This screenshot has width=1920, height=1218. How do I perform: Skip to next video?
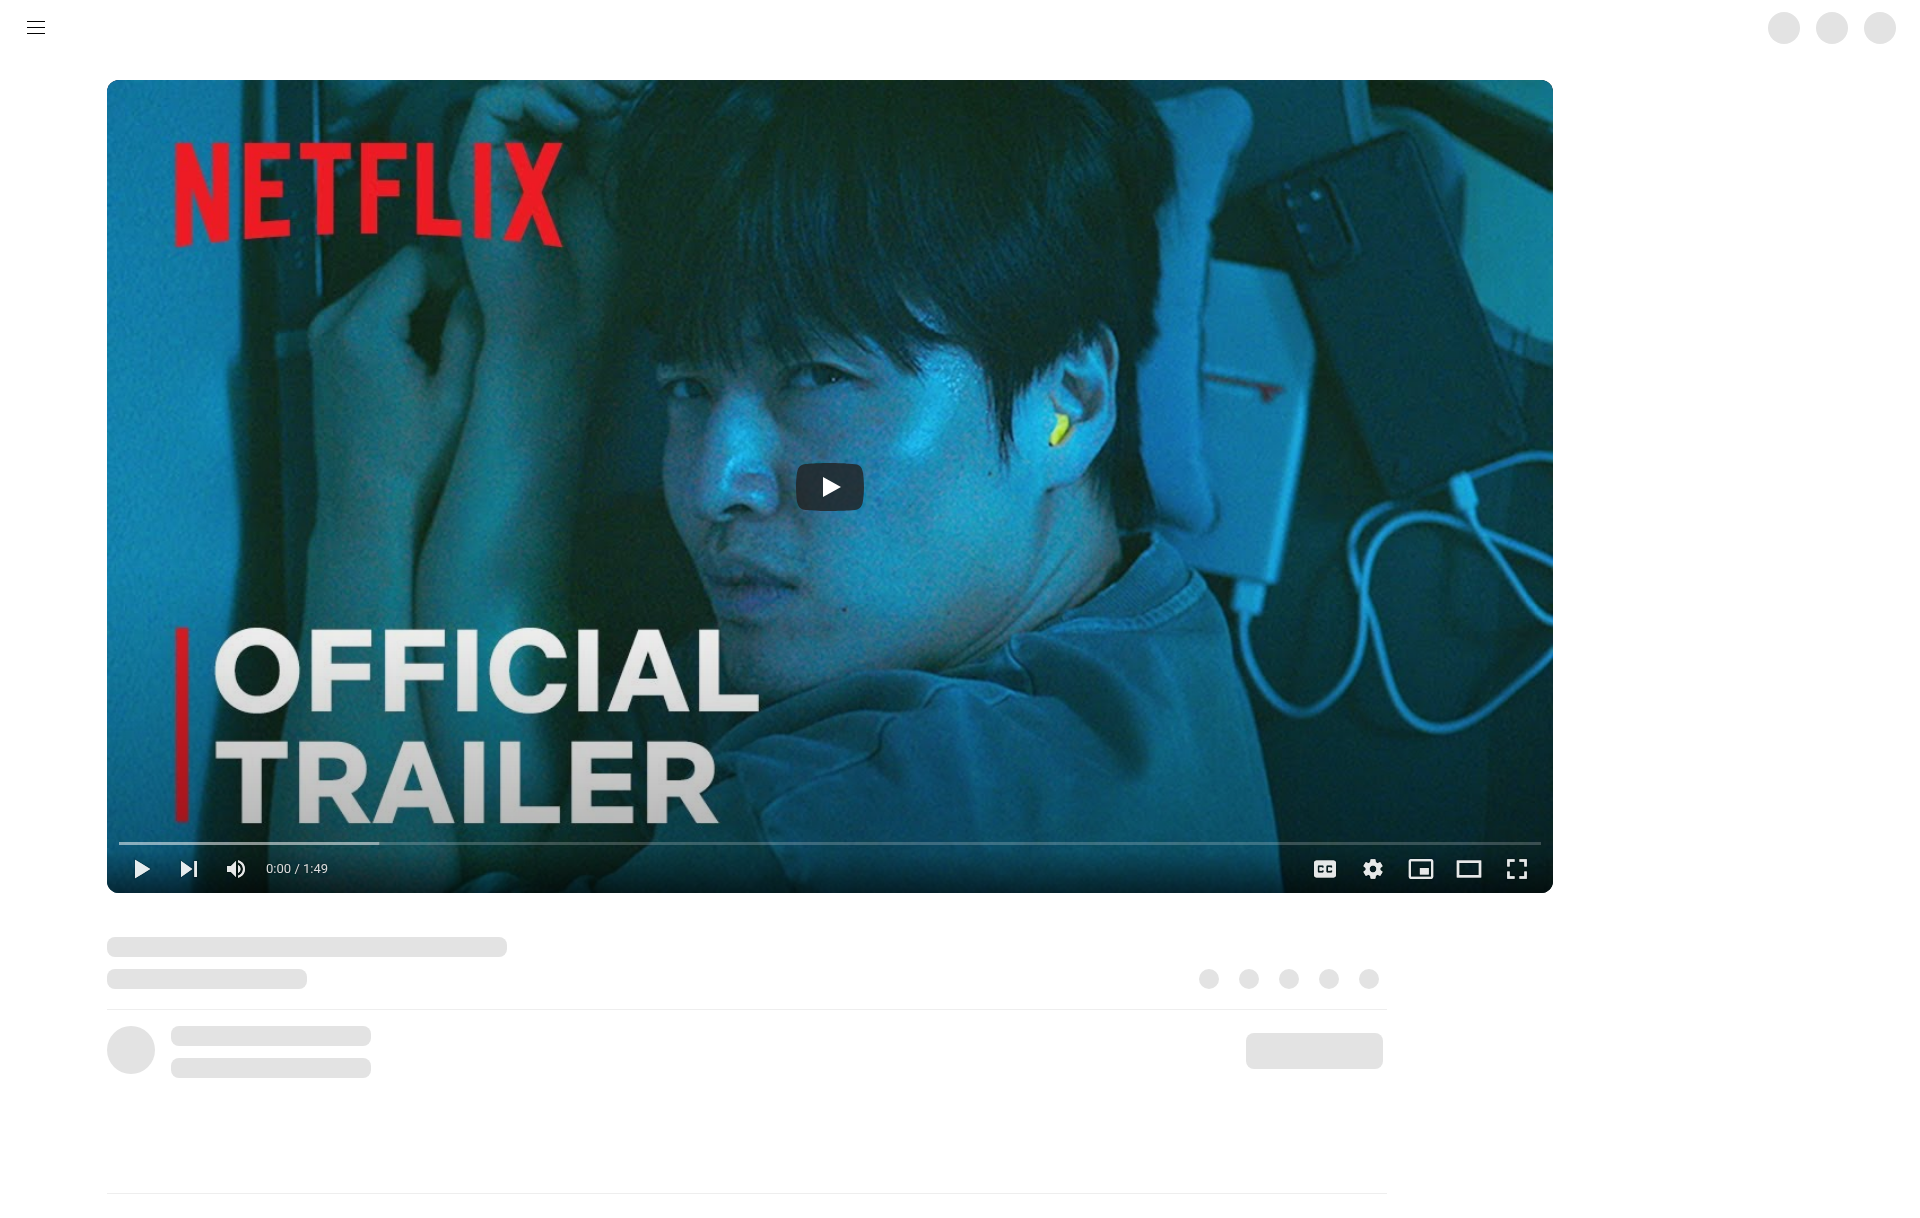tap(189, 869)
